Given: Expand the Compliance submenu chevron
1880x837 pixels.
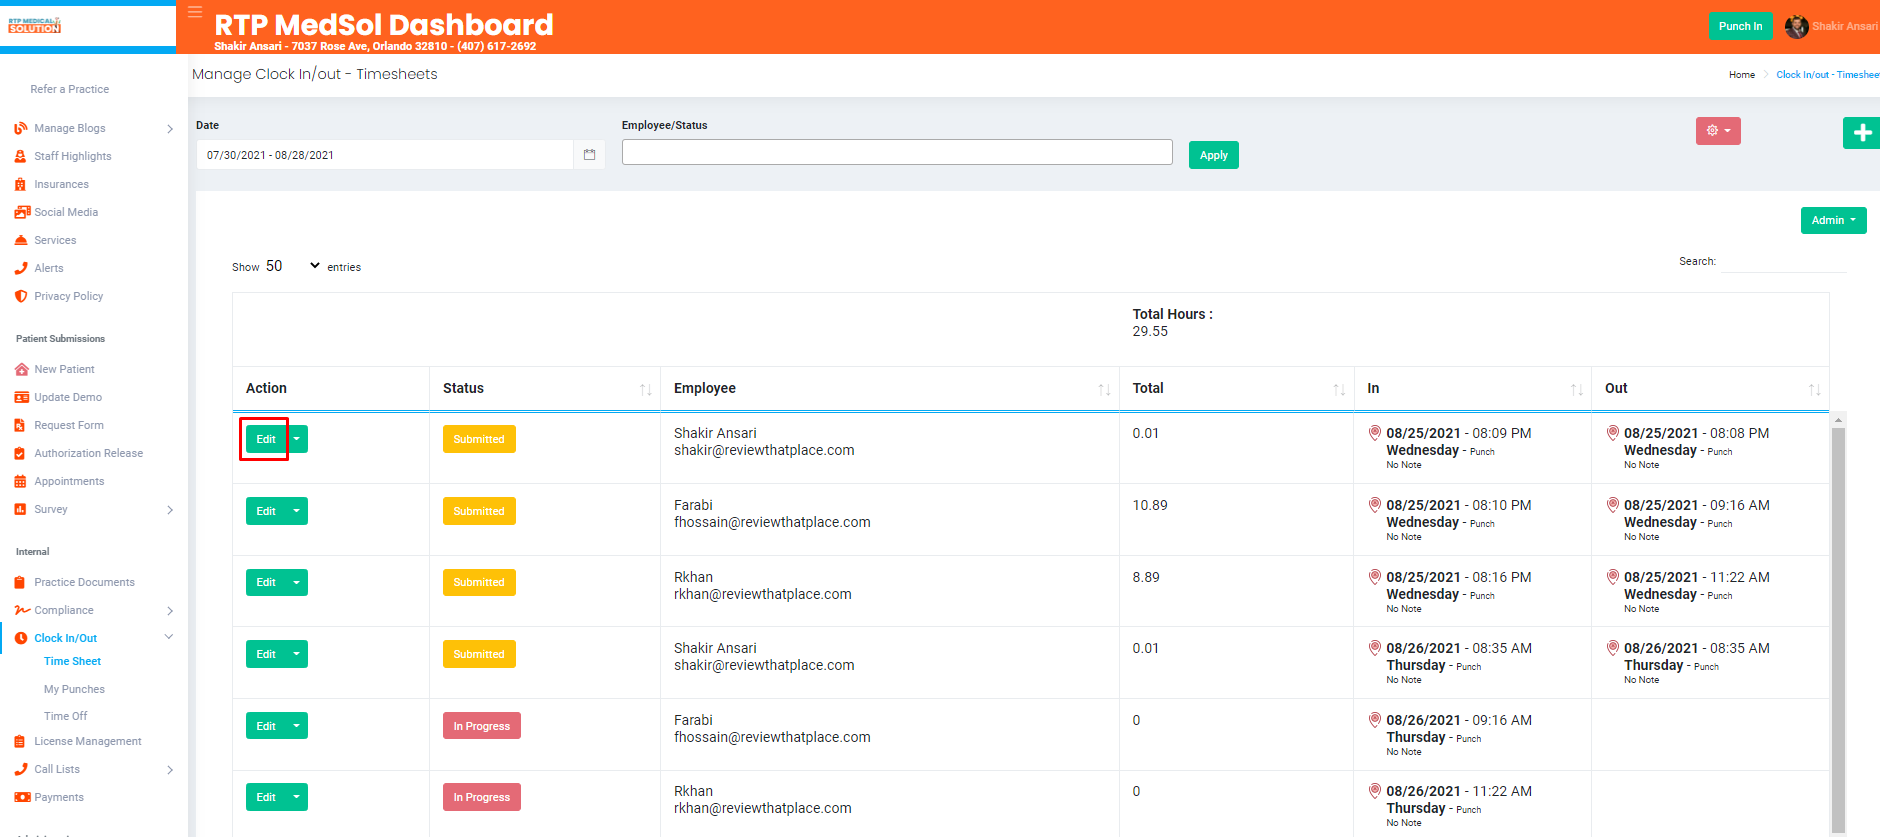Looking at the screenshot, I should click(170, 611).
